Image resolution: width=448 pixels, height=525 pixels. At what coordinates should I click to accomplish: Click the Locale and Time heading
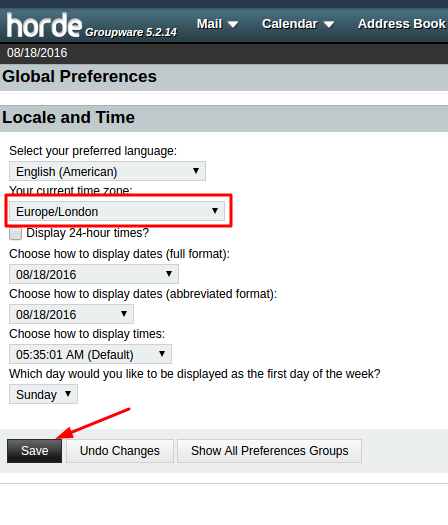tap(68, 118)
